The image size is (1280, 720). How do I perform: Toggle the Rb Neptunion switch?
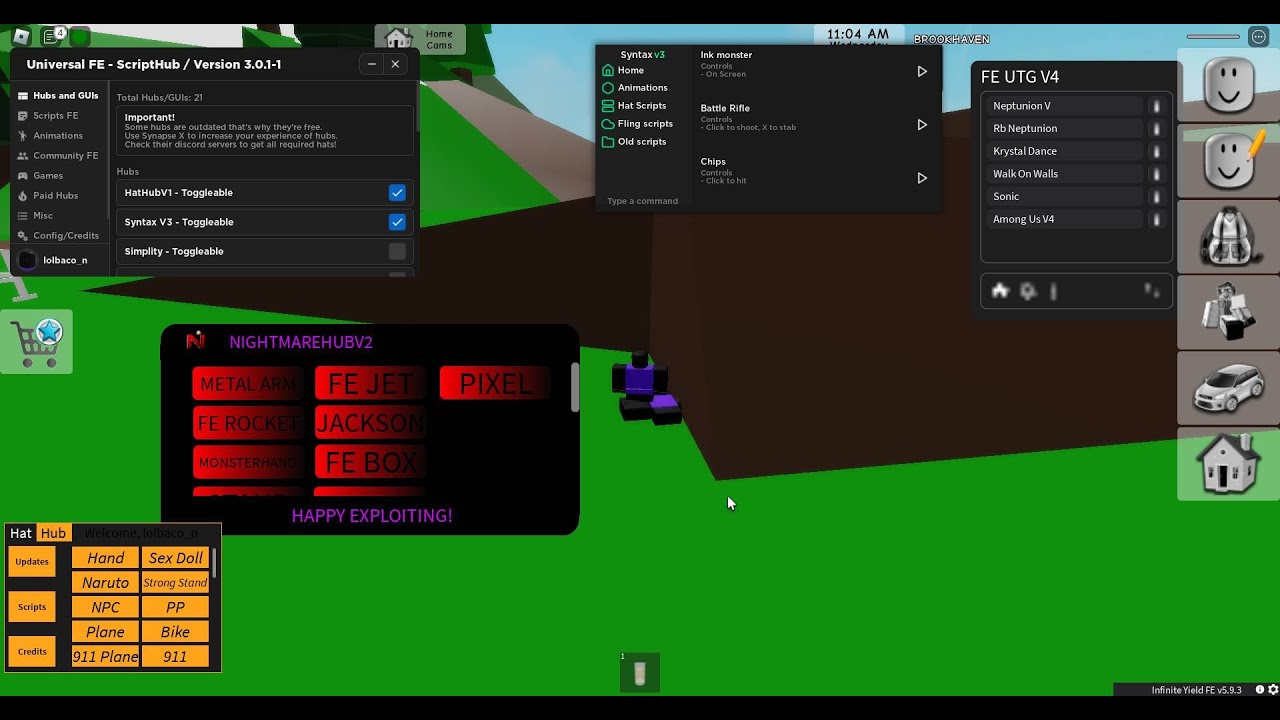[1156, 128]
